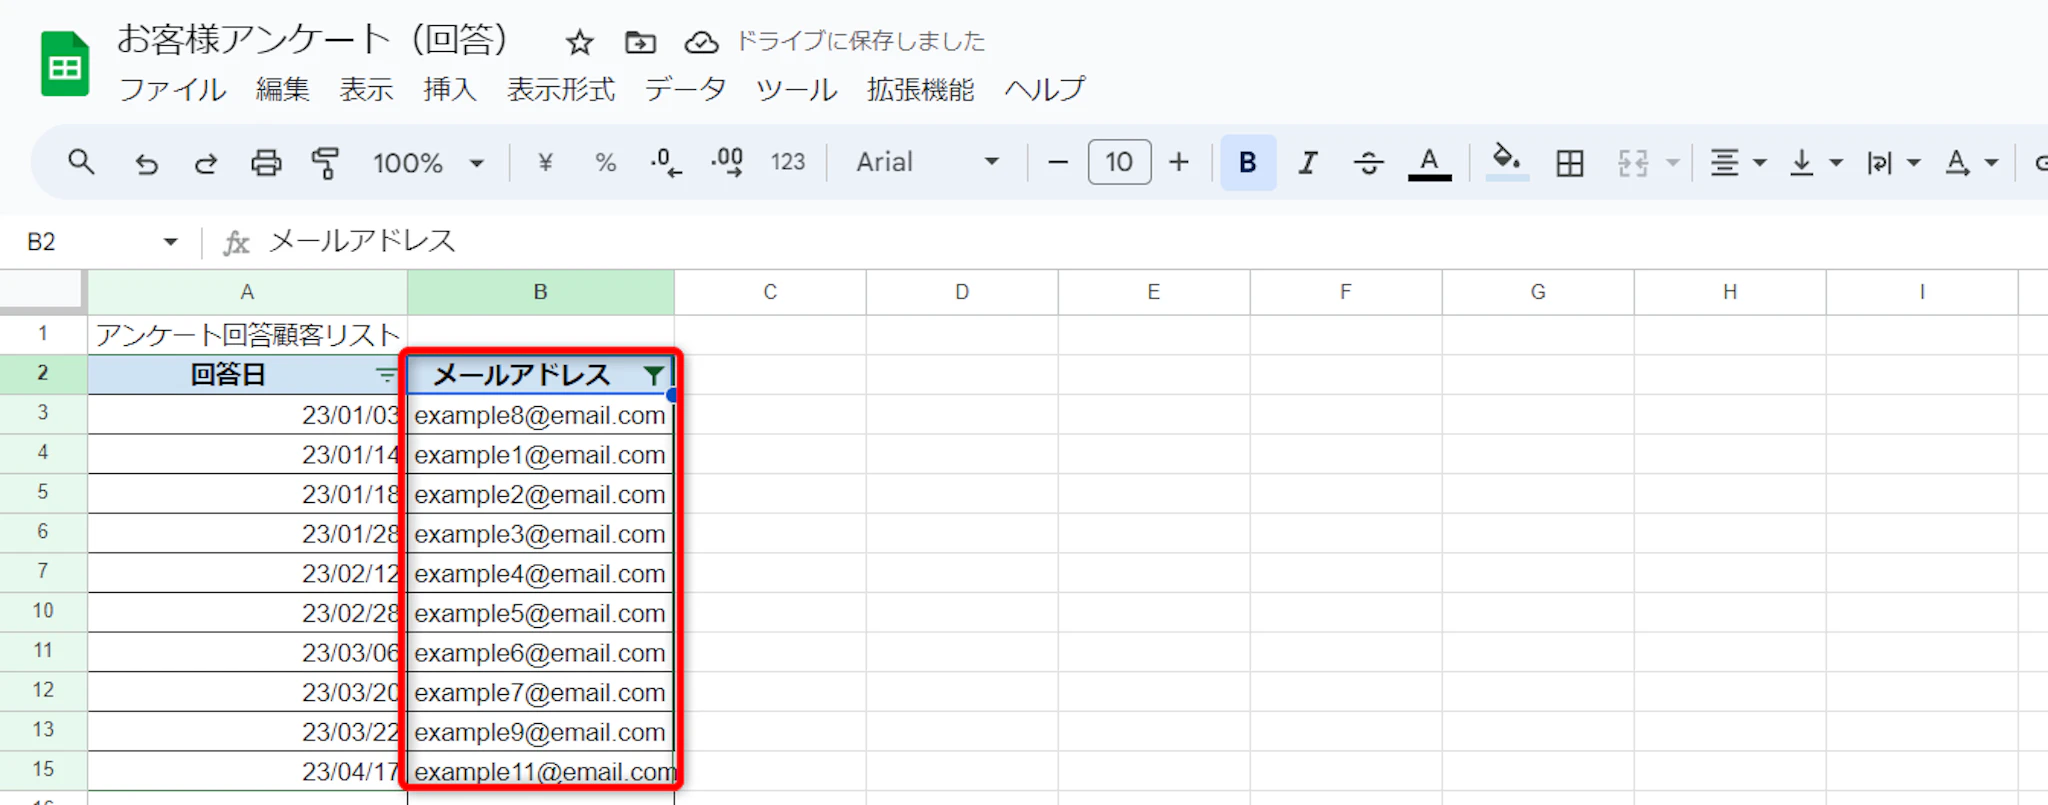Image resolution: width=2048 pixels, height=805 pixels.
Task: Toggle filter on メールアドレス column
Action: [653, 376]
